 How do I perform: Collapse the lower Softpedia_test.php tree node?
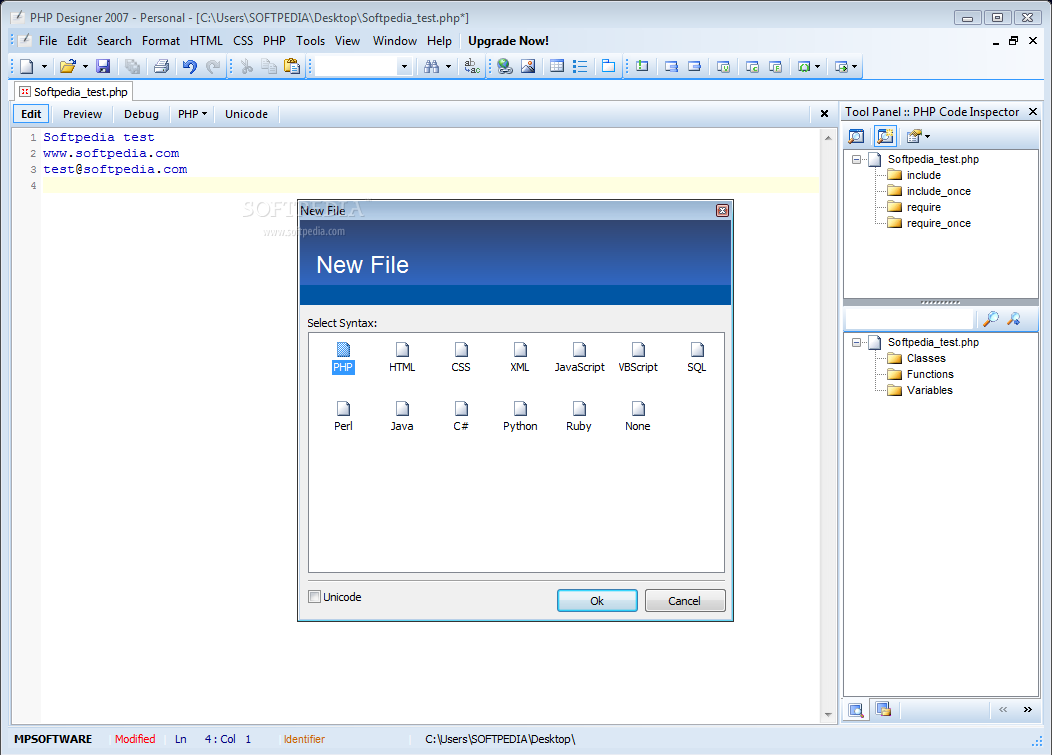[857, 342]
